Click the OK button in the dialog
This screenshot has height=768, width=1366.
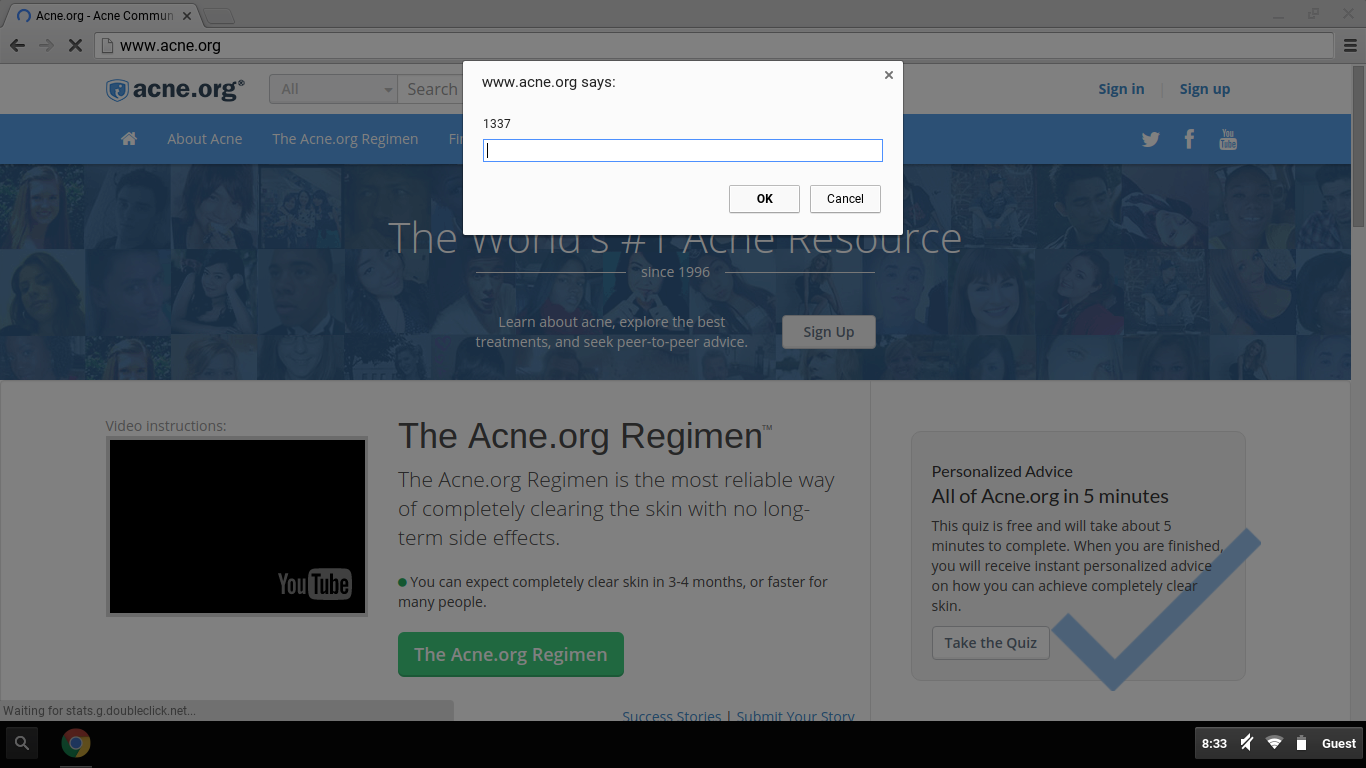(x=764, y=199)
